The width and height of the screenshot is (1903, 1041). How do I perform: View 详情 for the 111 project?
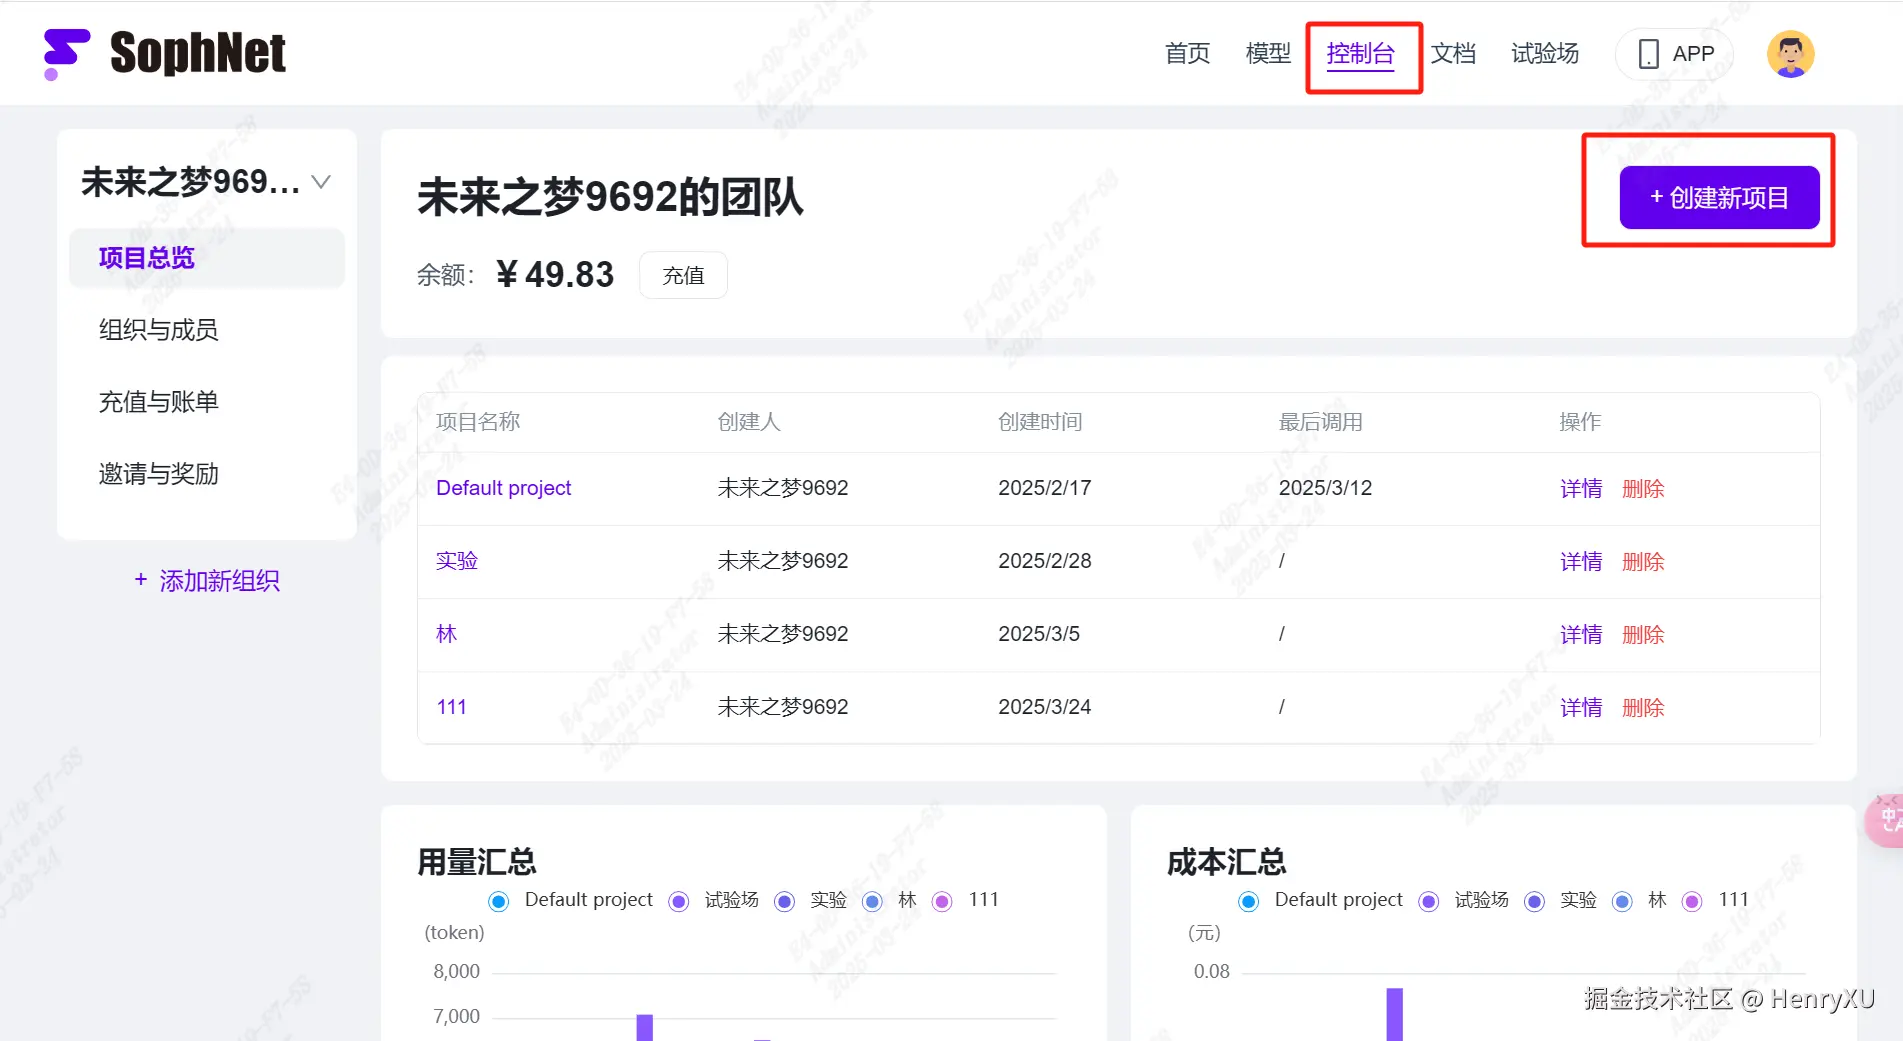(1581, 708)
